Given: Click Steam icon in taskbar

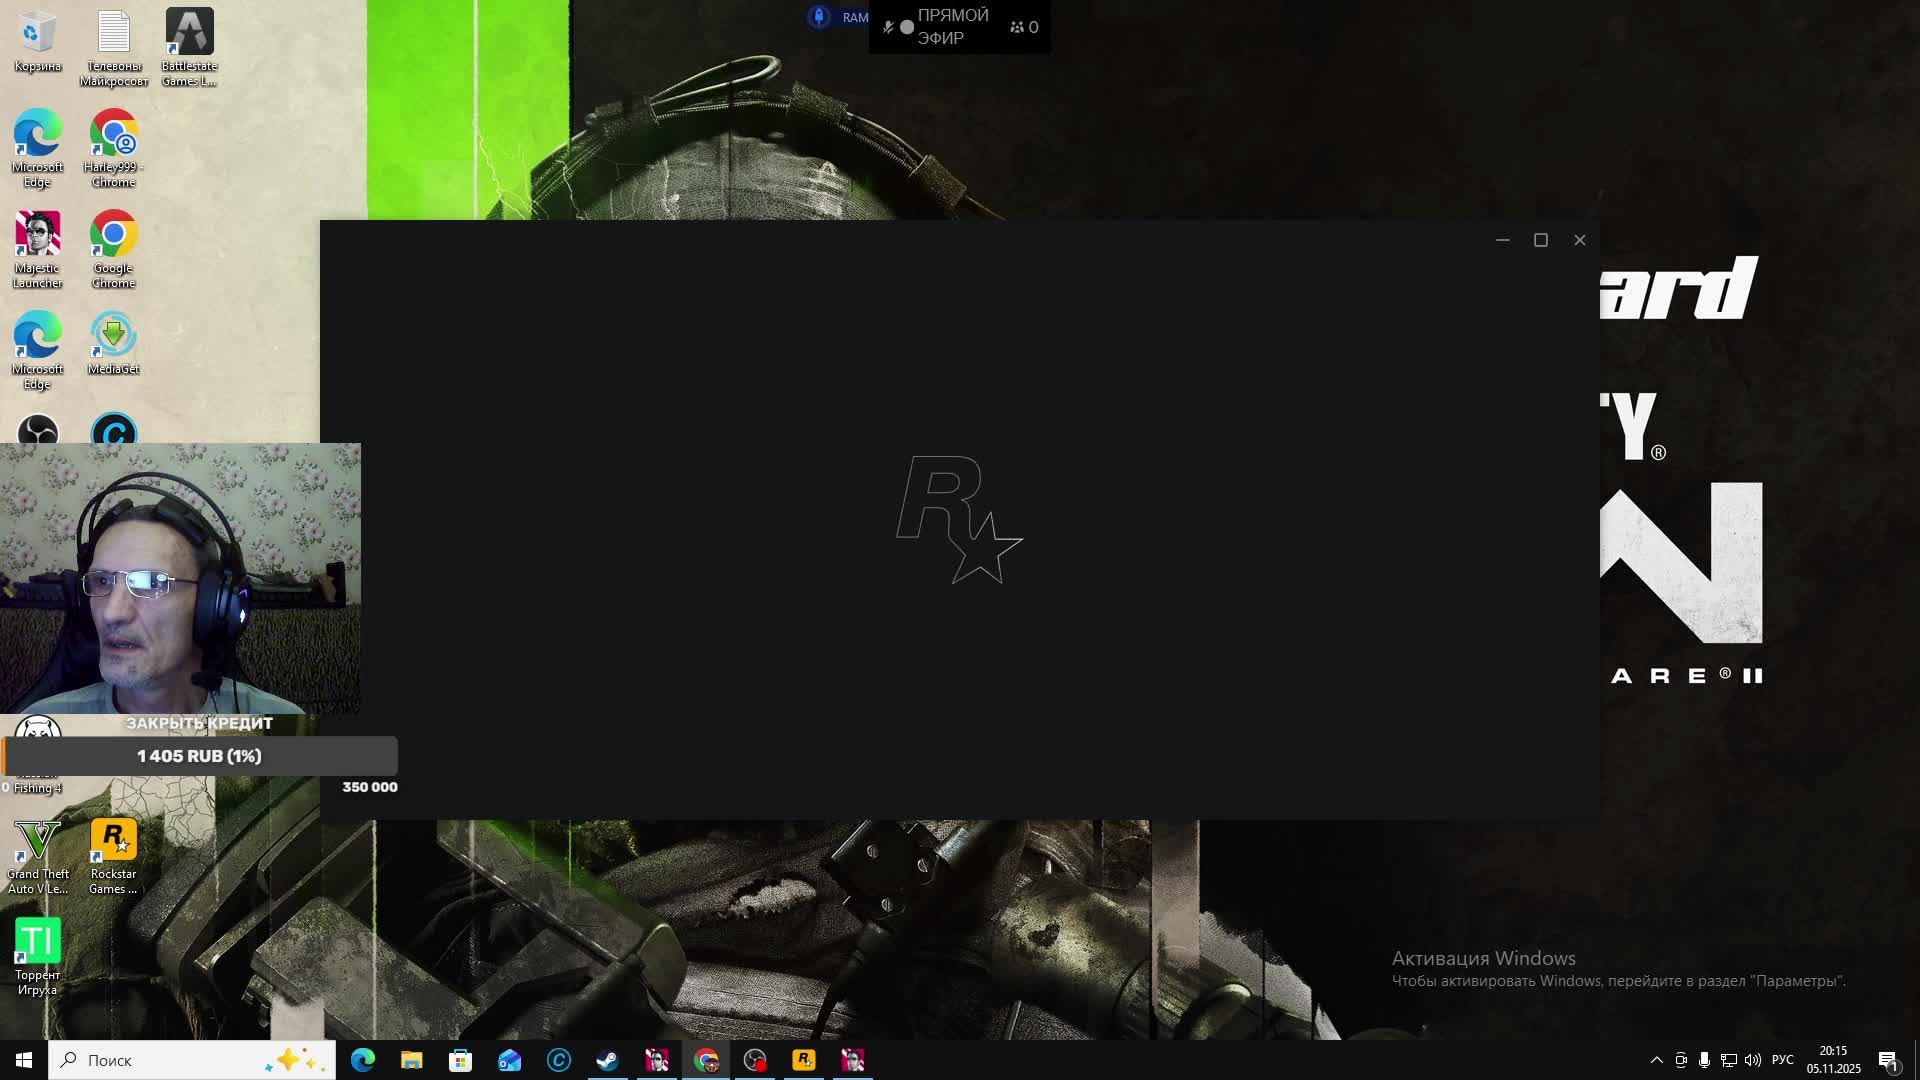Looking at the screenshot, I should coord(607,1060).
